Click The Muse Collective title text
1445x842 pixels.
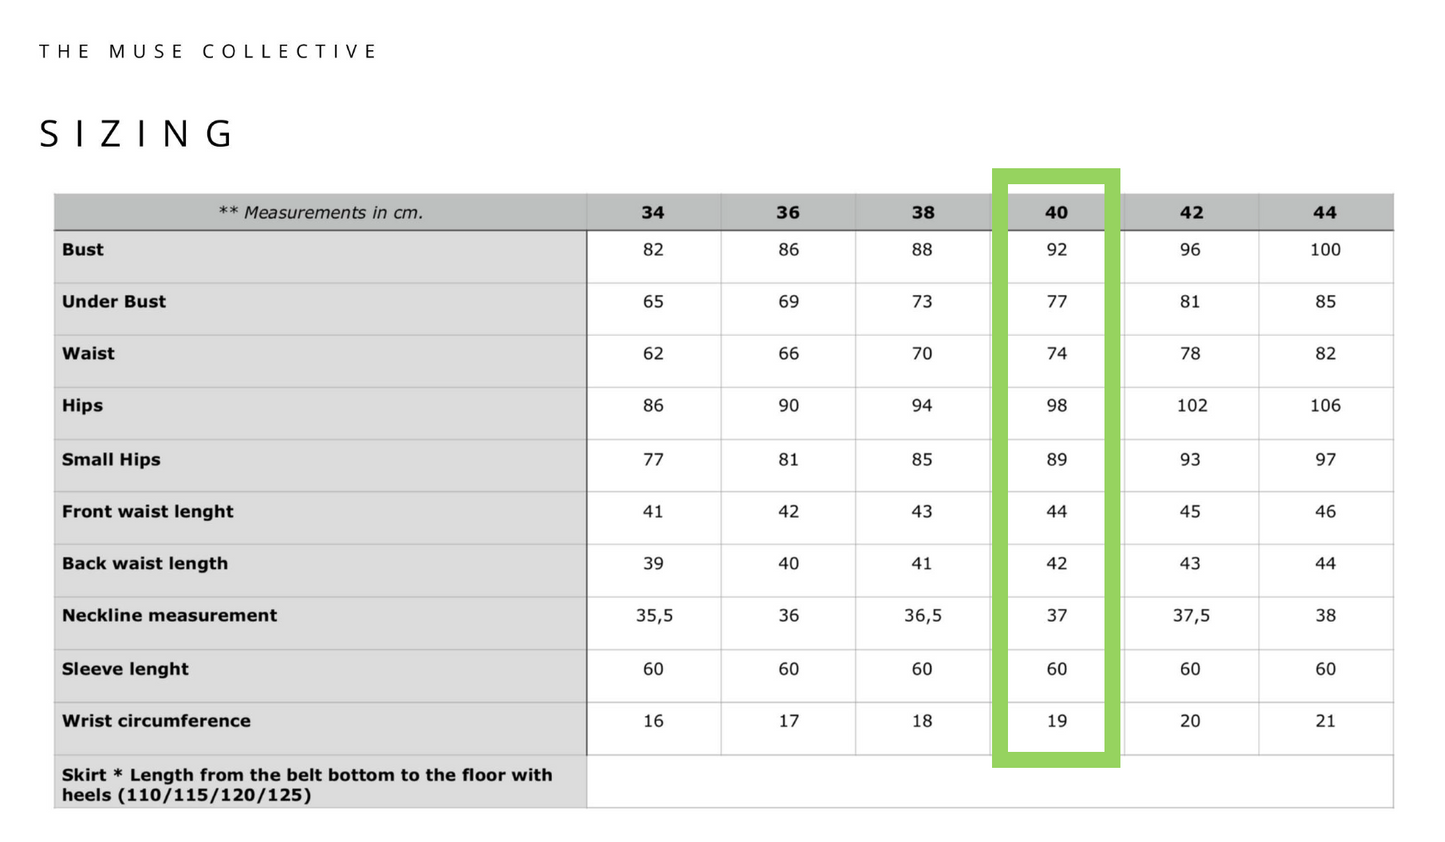click(208, 51)
